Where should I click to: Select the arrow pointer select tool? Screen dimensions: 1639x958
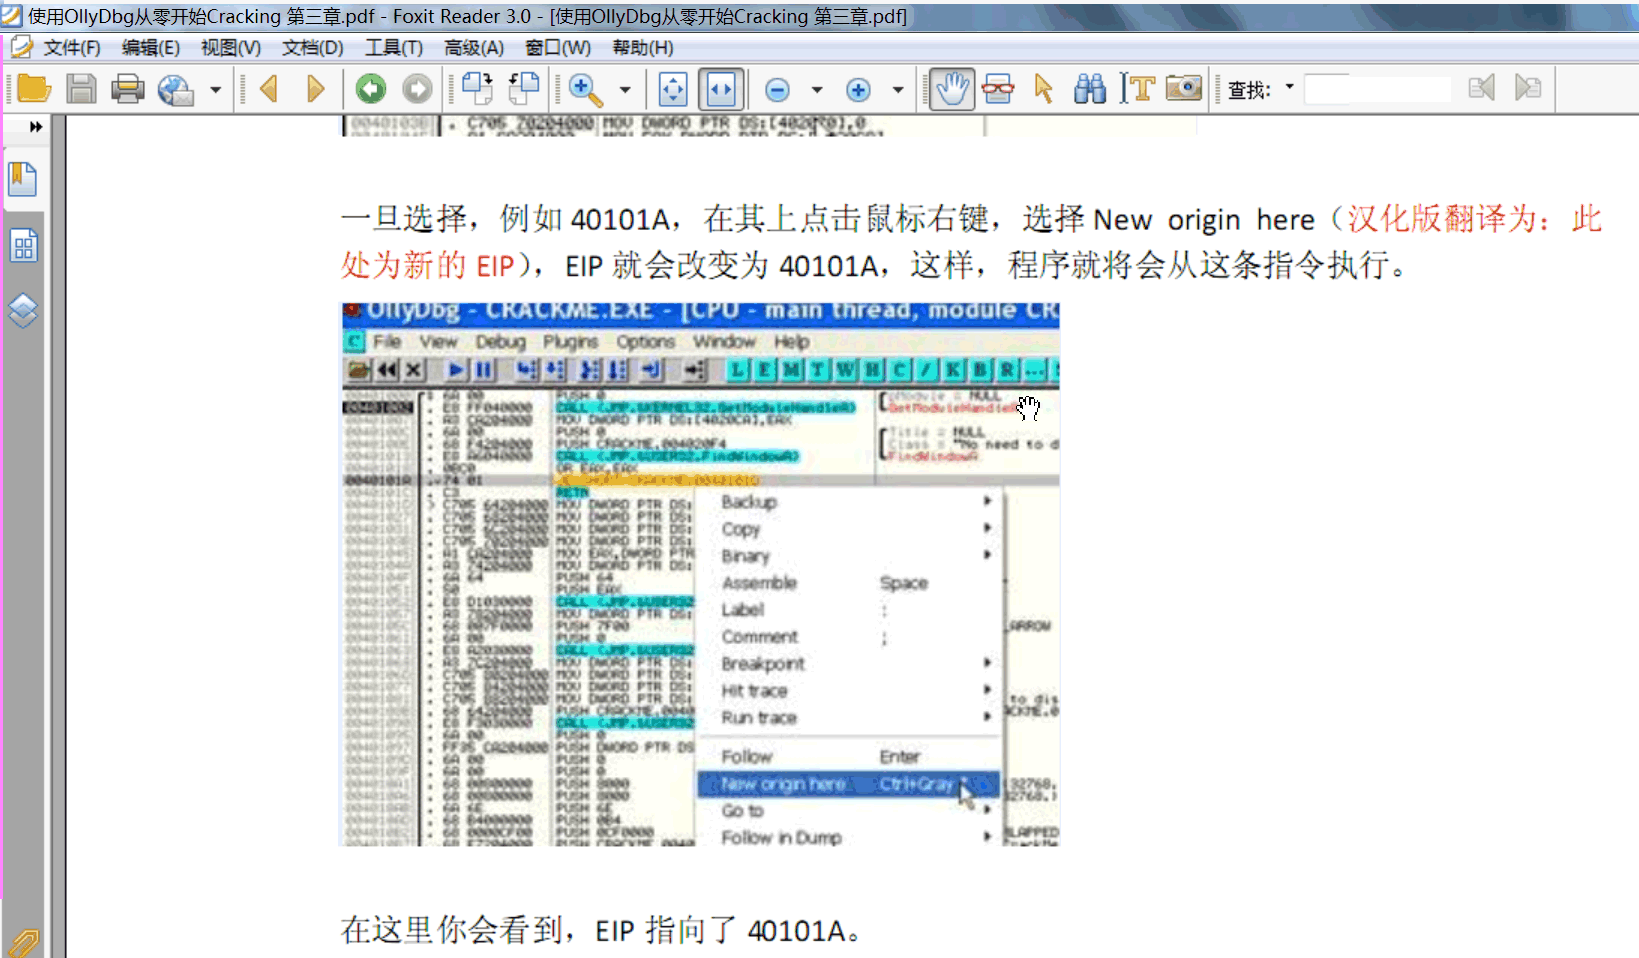click(x=1043, y=89)
